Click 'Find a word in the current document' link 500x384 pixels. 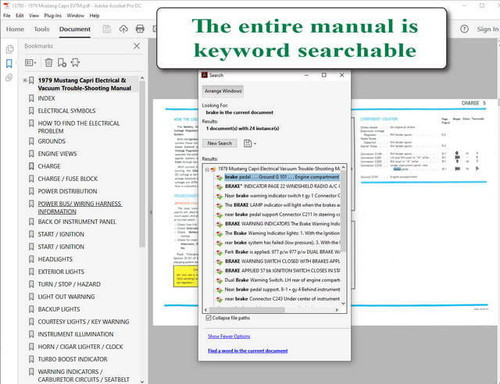pyautogui.click(x=248, y=351)
